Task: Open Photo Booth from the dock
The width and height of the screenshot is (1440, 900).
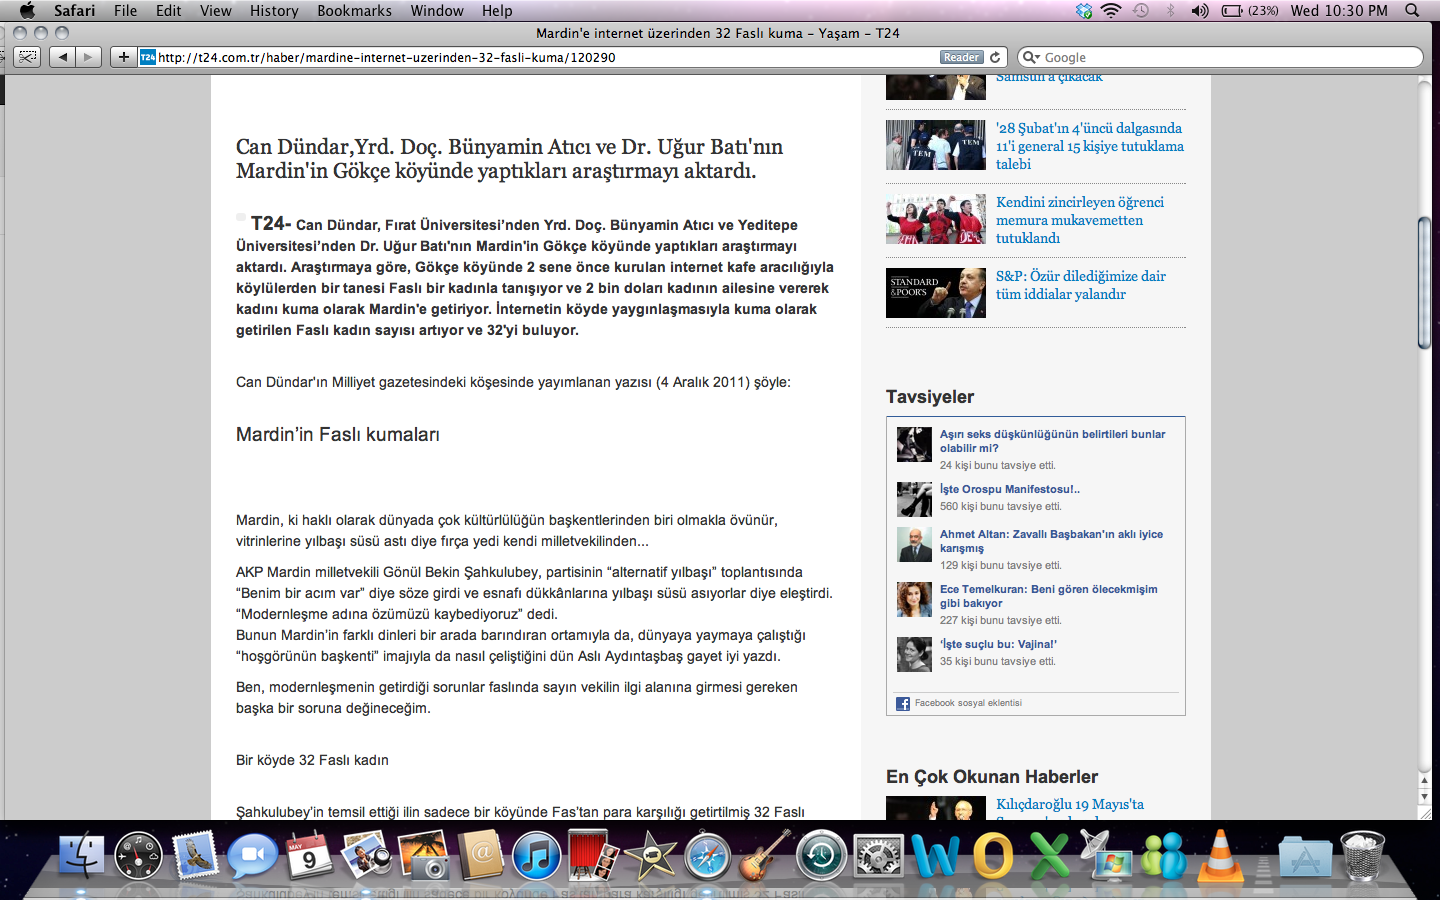Action: (x=593, y=857)
